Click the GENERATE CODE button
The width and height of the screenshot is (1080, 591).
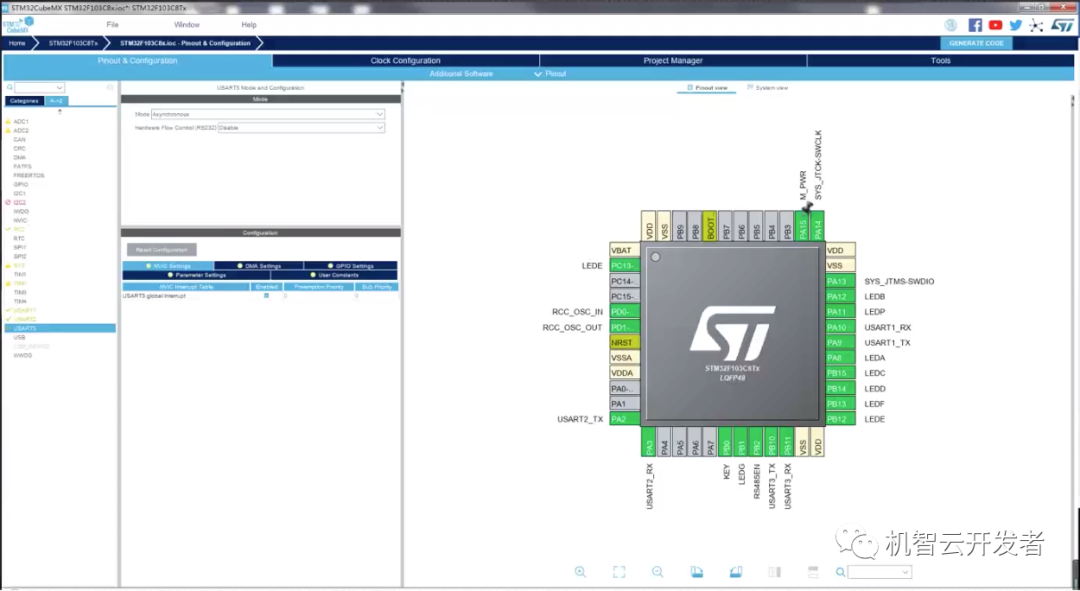[976, 43]
